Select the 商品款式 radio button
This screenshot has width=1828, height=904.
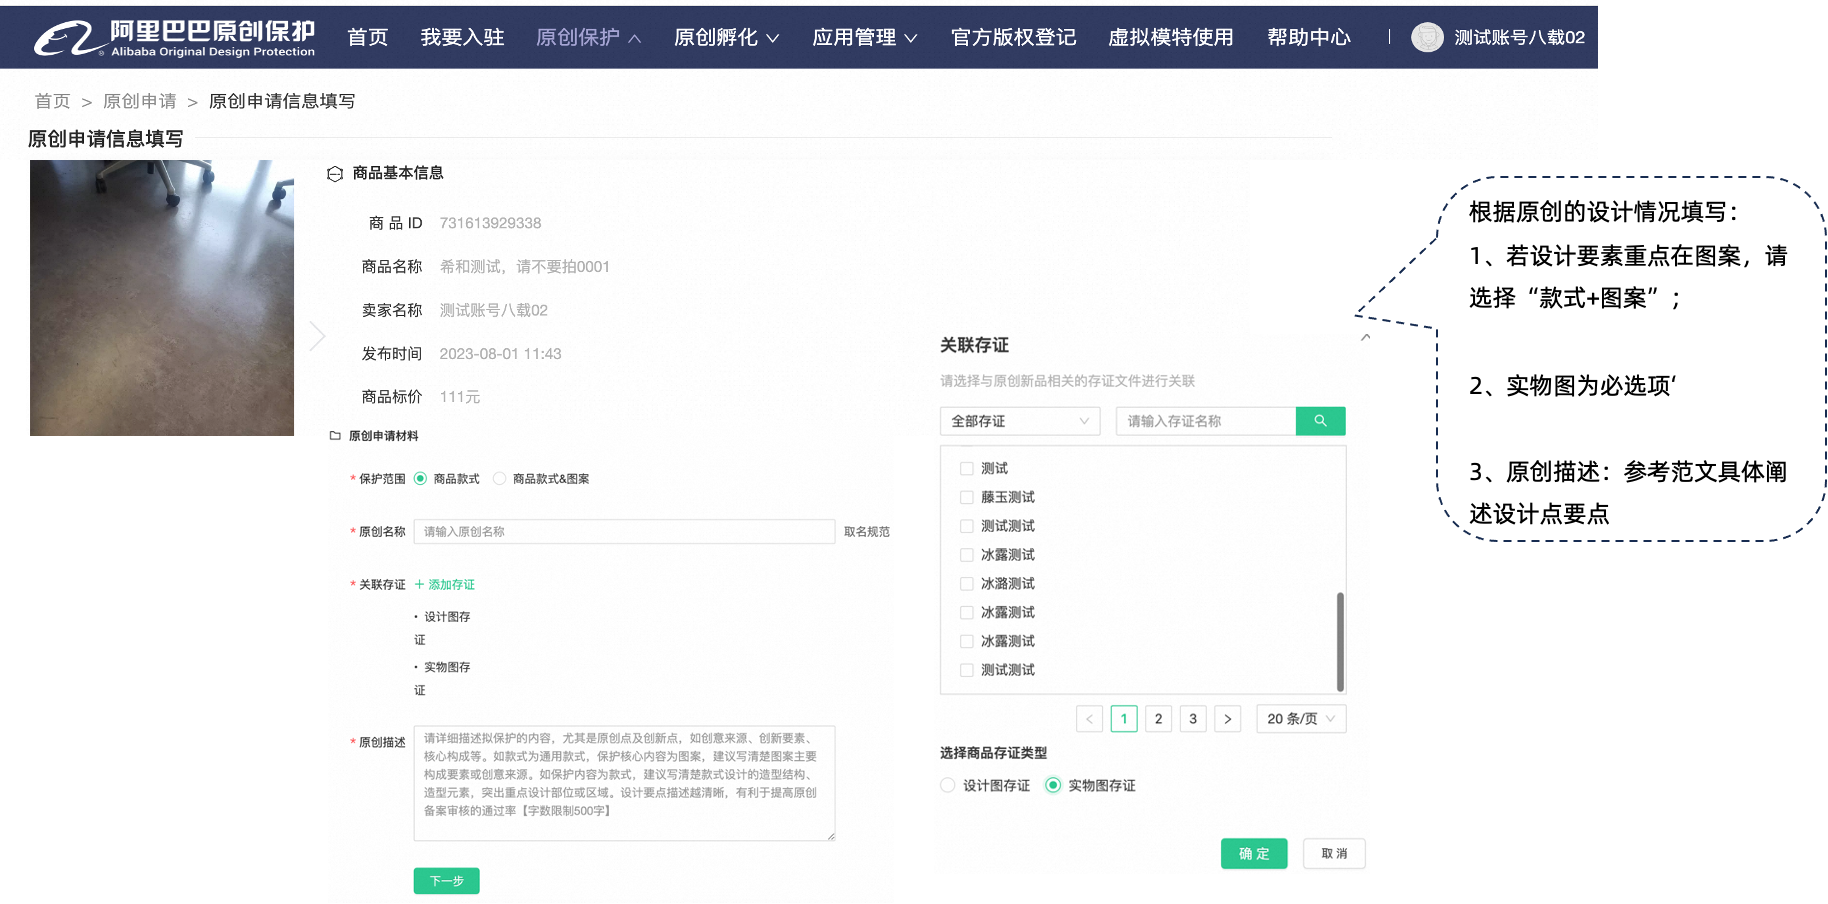pos(420,479)
